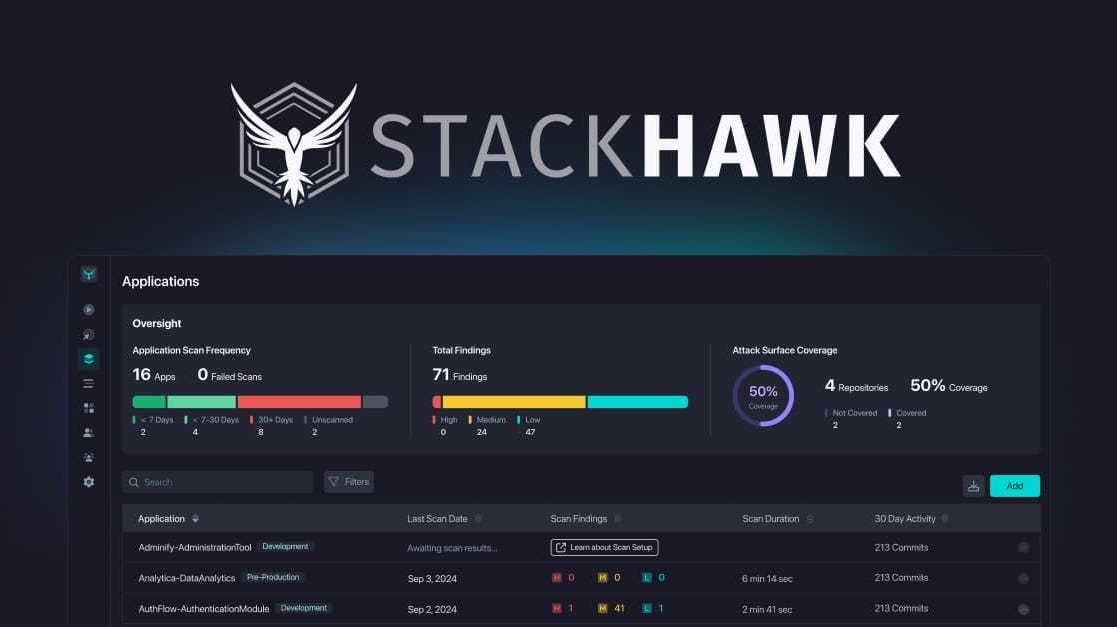Open Adminify-AdministrationTool application
The width and height of the screenshot is (1117, 627).
[194, 548]
